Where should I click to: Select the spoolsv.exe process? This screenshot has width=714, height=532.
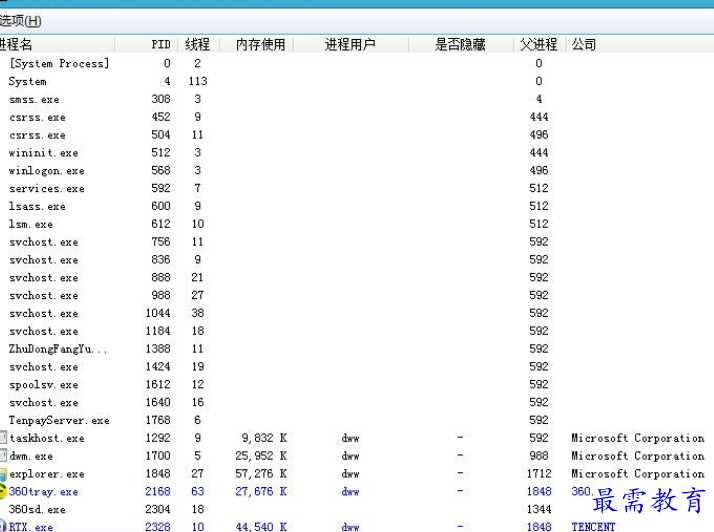point(44,384)
